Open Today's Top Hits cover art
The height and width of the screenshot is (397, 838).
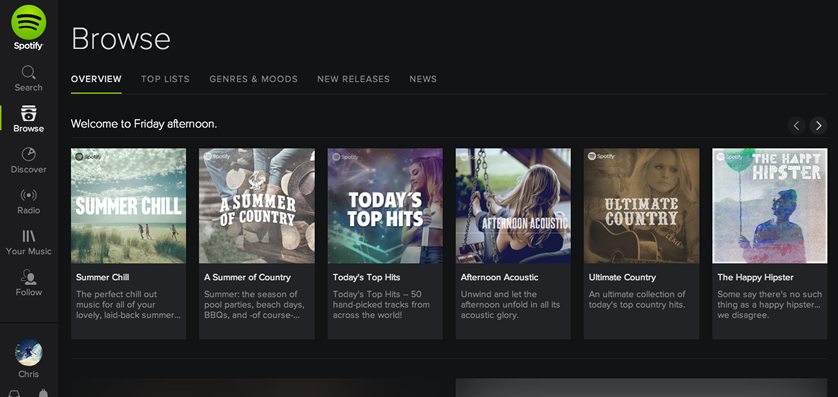point(385,206)
